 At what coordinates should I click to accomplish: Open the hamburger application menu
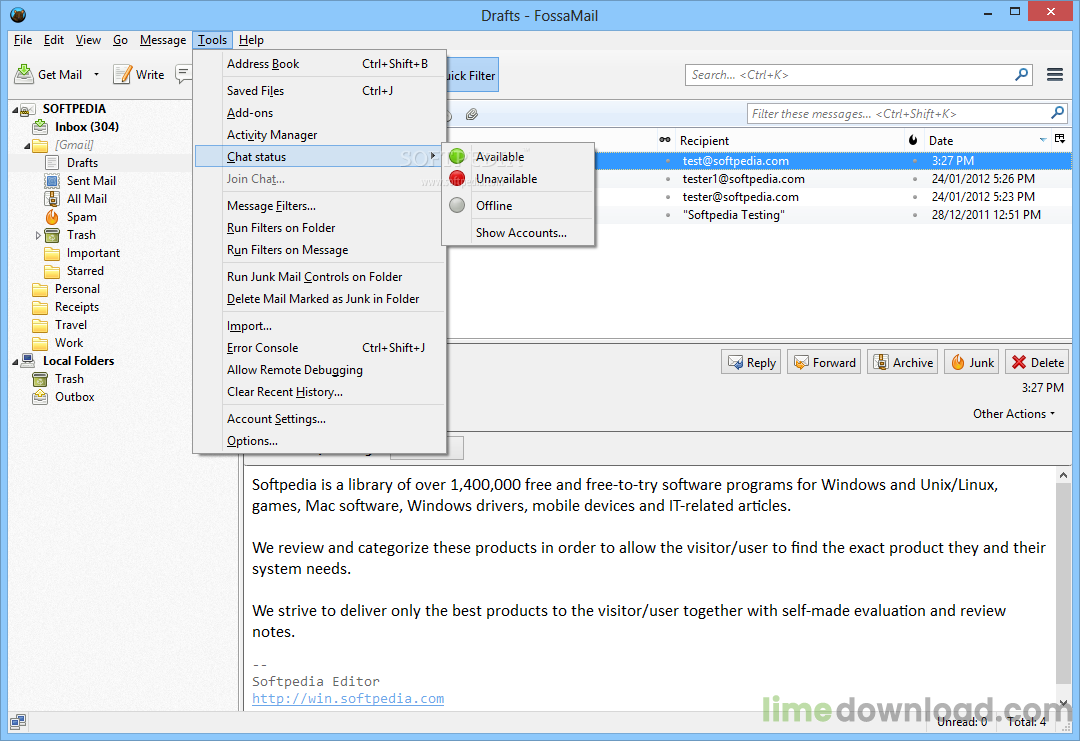(x=1055, y=74)
